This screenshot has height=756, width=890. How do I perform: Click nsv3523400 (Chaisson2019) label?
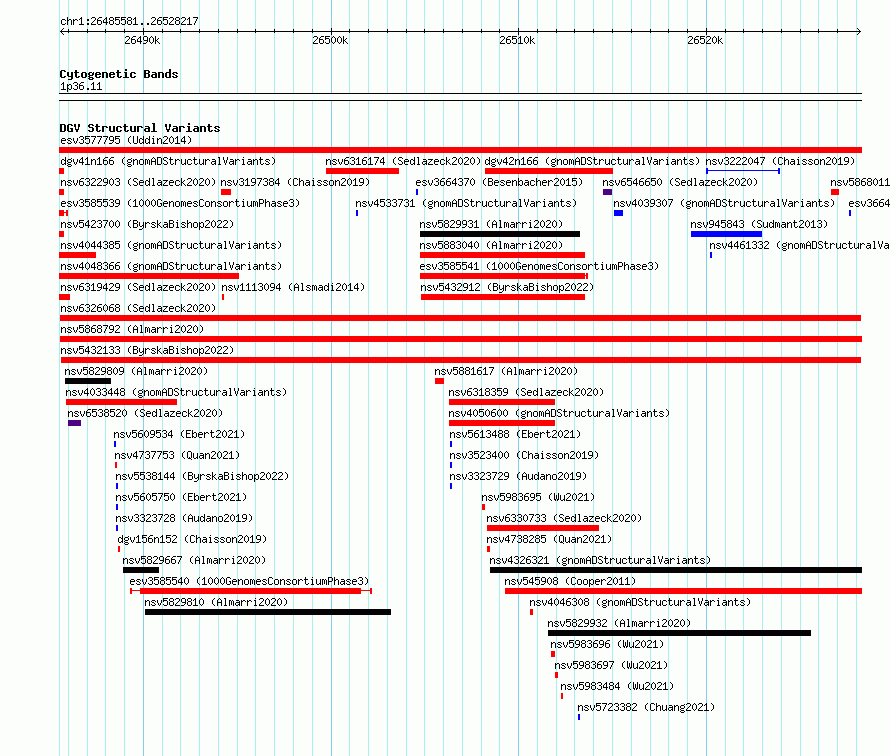point(524,455)
